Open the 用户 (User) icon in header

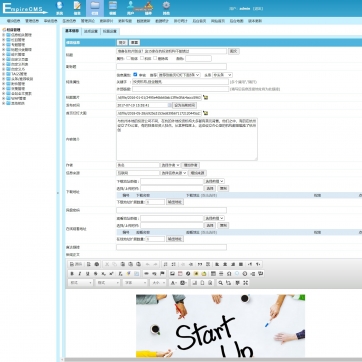pyautogui.click(x=130, y=8)
